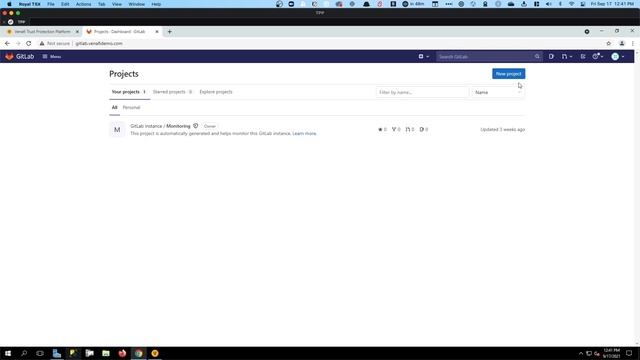The image size is (640, 360).
Task: Expand the Name sort dropdown
Action: (498, 92)
